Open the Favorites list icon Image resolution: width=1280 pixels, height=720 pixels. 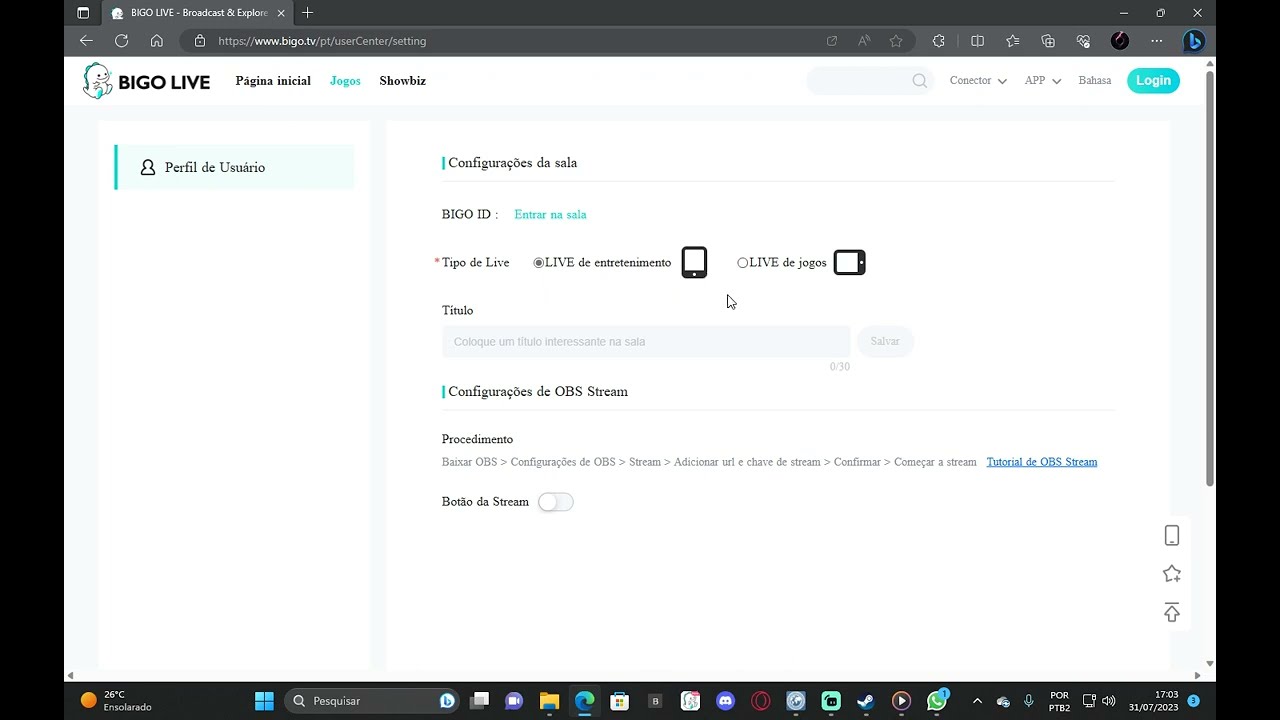click(x=1013, y=41)
